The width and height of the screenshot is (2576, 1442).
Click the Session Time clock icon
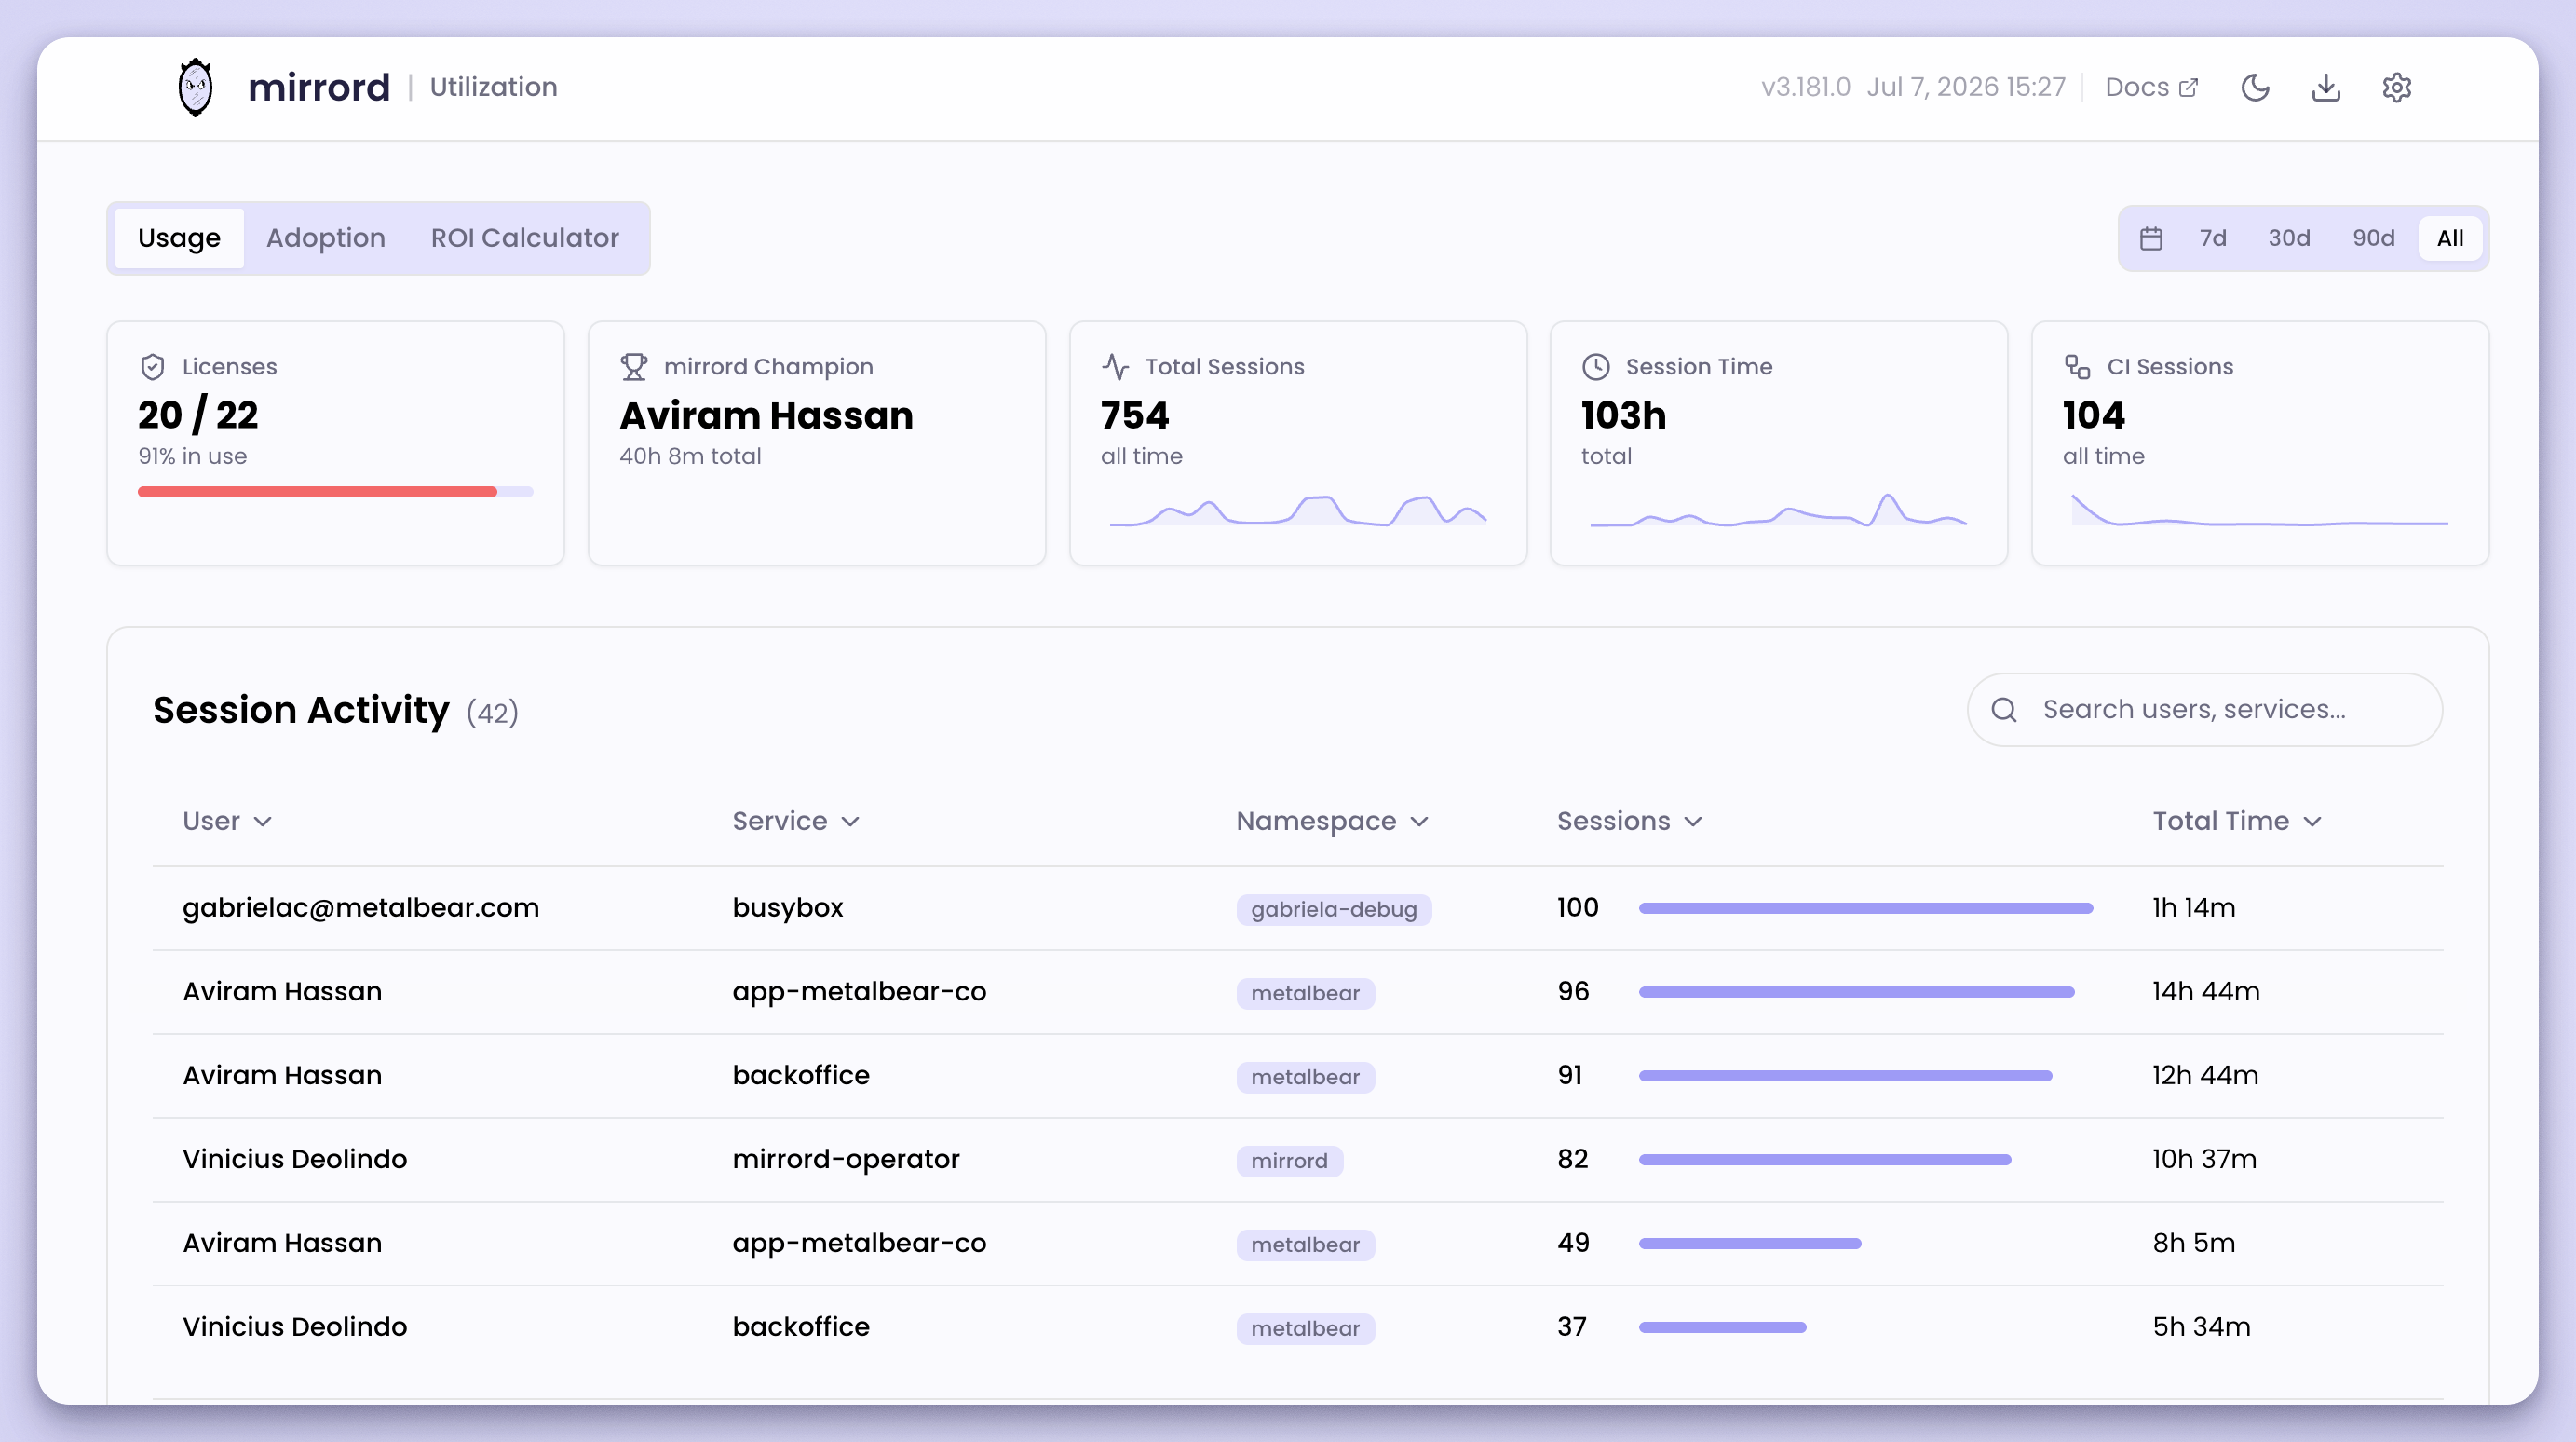[x=1596, y=367]
